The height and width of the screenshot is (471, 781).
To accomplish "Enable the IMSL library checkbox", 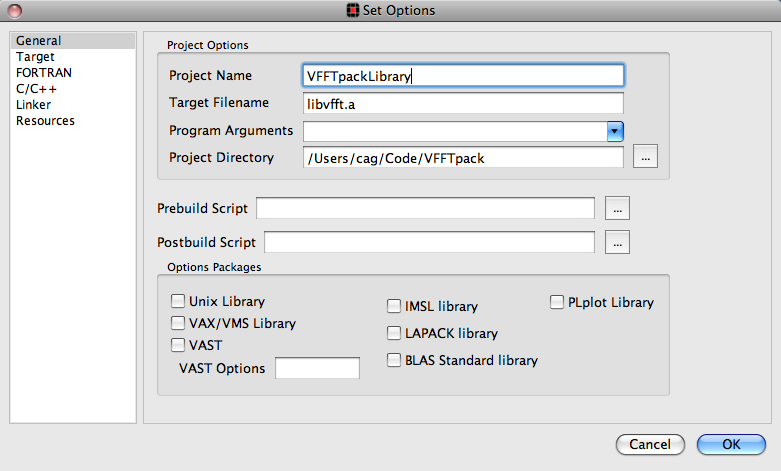I will point(393,306).
